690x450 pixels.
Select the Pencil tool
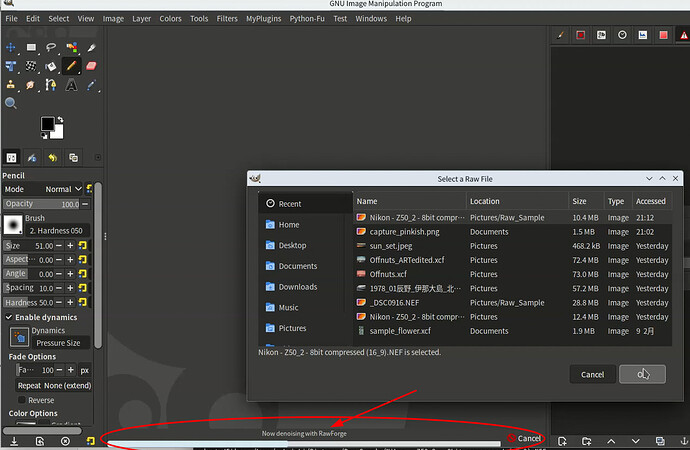[71, 66]
